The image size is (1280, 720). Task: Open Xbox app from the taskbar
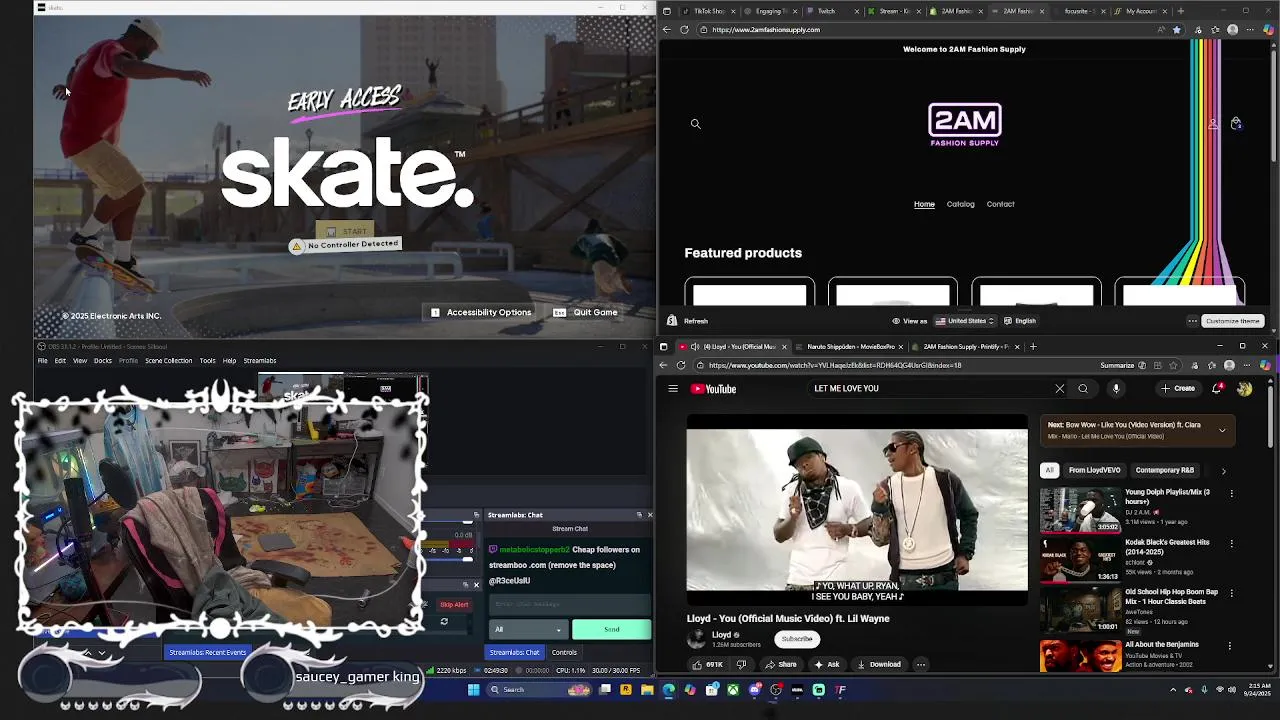[x=733, y=690]
